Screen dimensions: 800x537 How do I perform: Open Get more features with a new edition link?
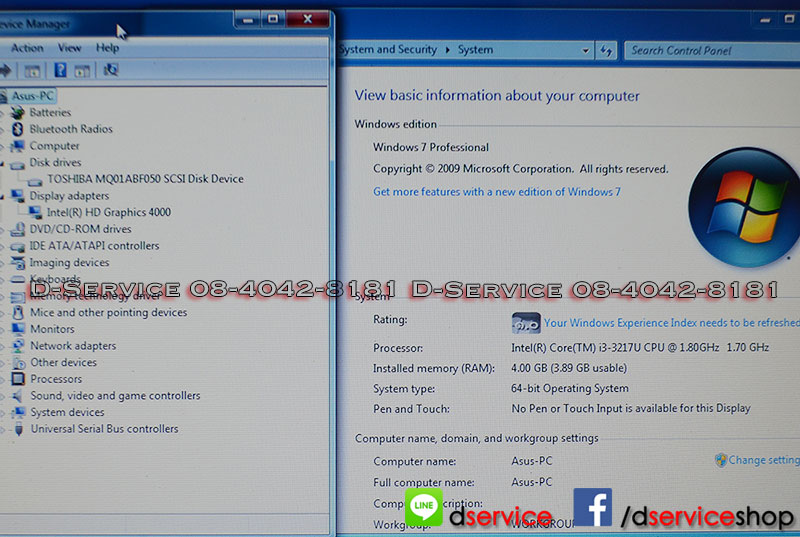pos(497,192)
